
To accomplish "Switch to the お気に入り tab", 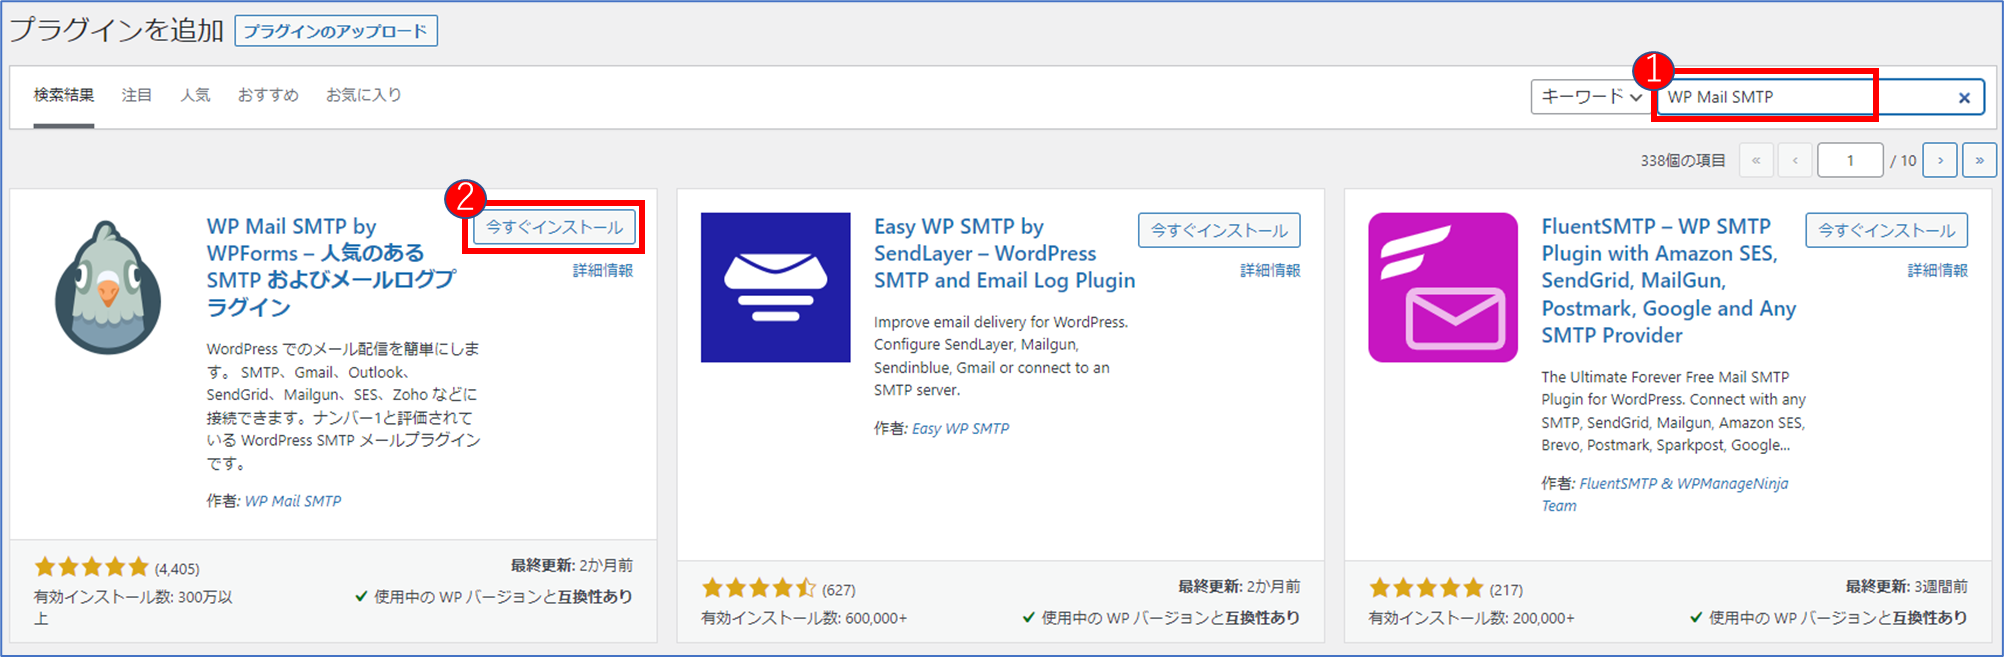I will (364, 95).
